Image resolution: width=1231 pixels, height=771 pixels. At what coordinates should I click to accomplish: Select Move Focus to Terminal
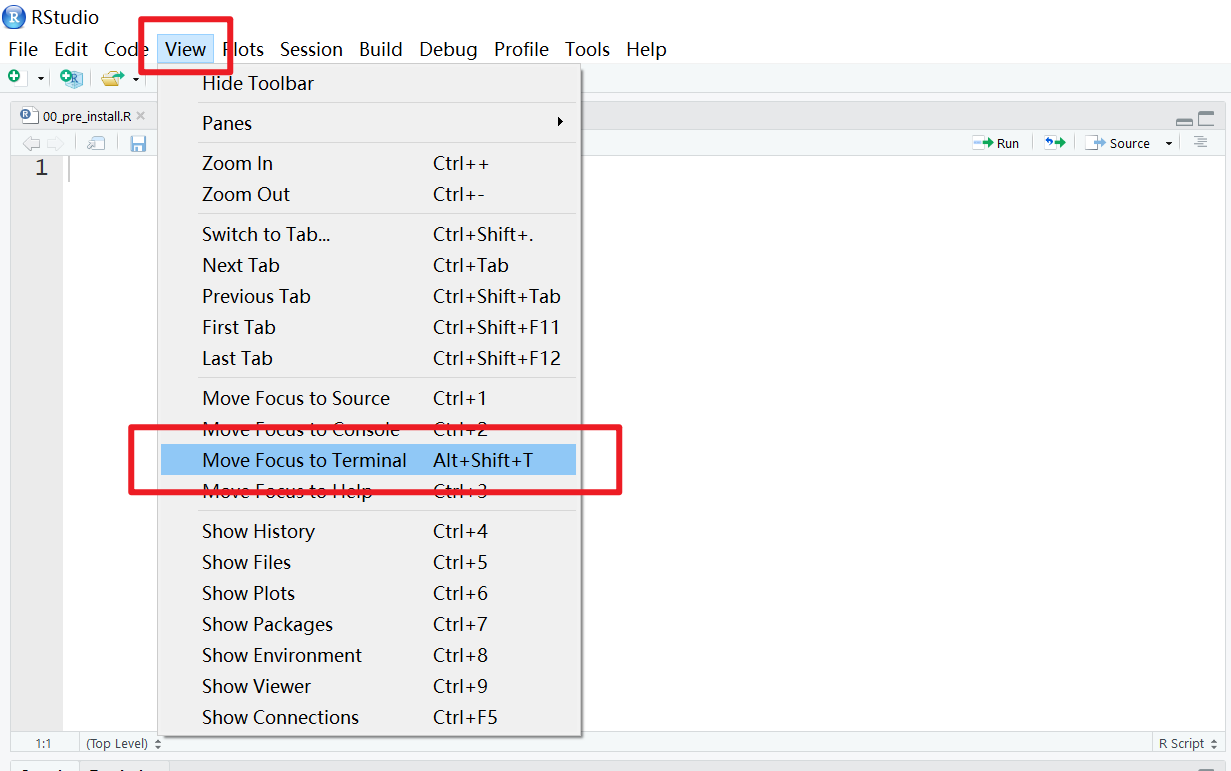click(x=369, y=460)
